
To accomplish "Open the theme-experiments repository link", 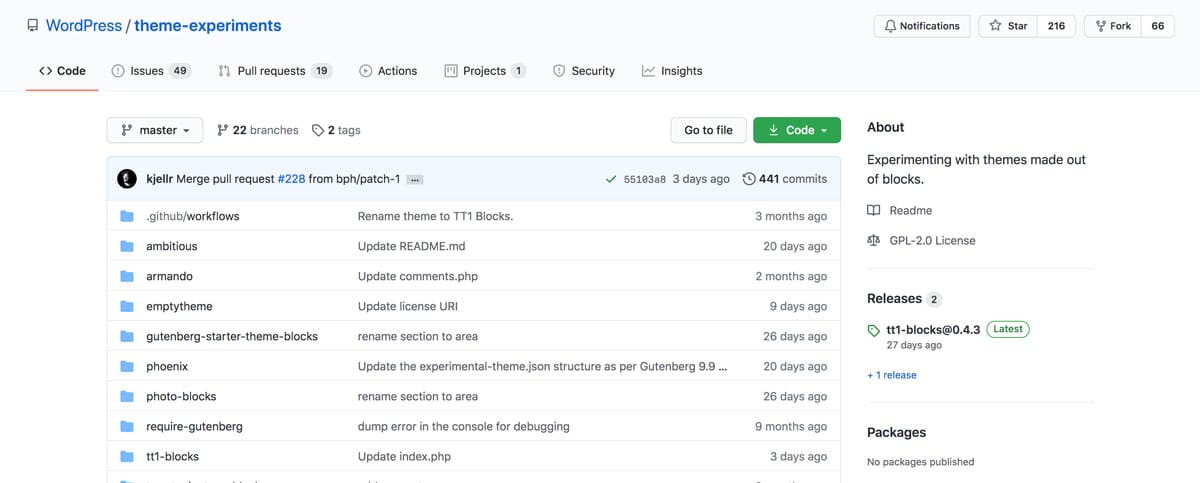I will (x=208, y=26).
